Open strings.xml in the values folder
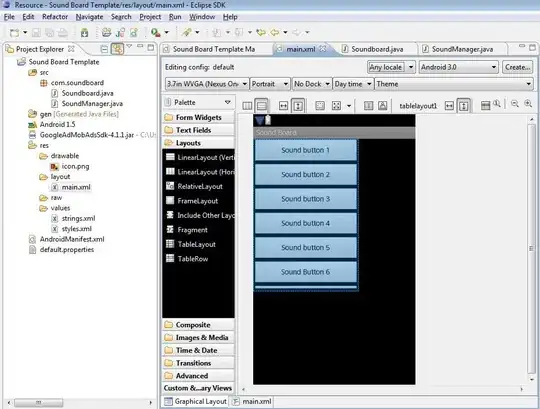Viewport: 540px width, 409px height. pos(78,218)
